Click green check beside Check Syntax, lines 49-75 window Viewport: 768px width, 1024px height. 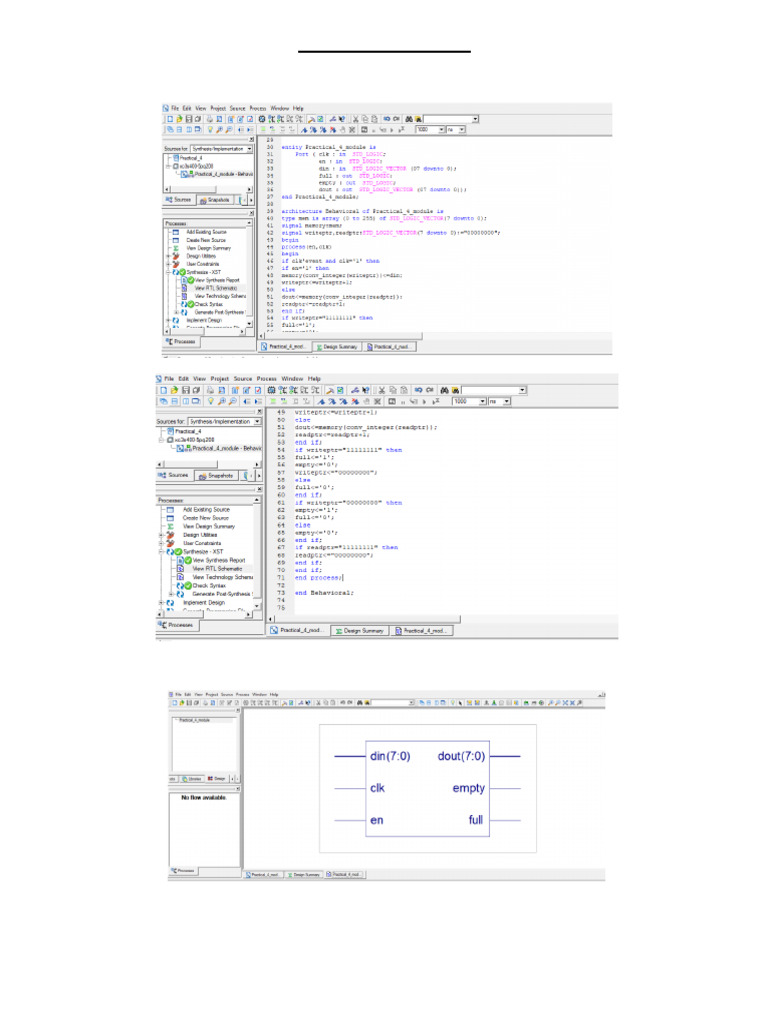click(188, 585)
